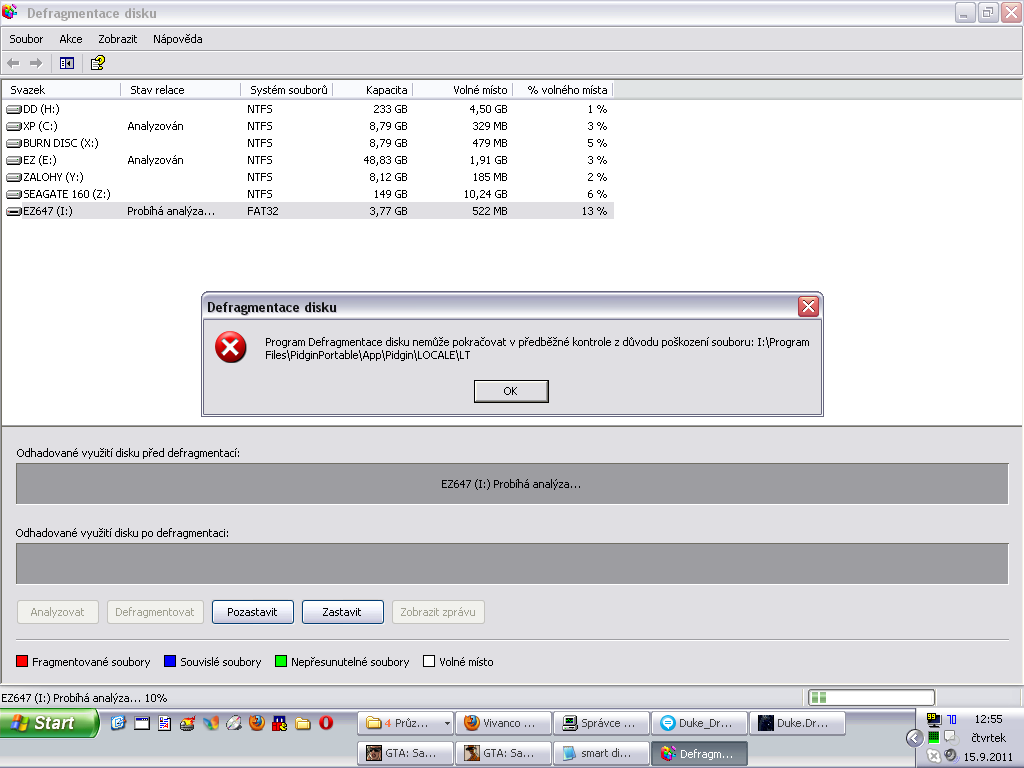Launch the Total Commander-like red blue quick launch icon
1024x768 pixels.
[x=280, y=723]
